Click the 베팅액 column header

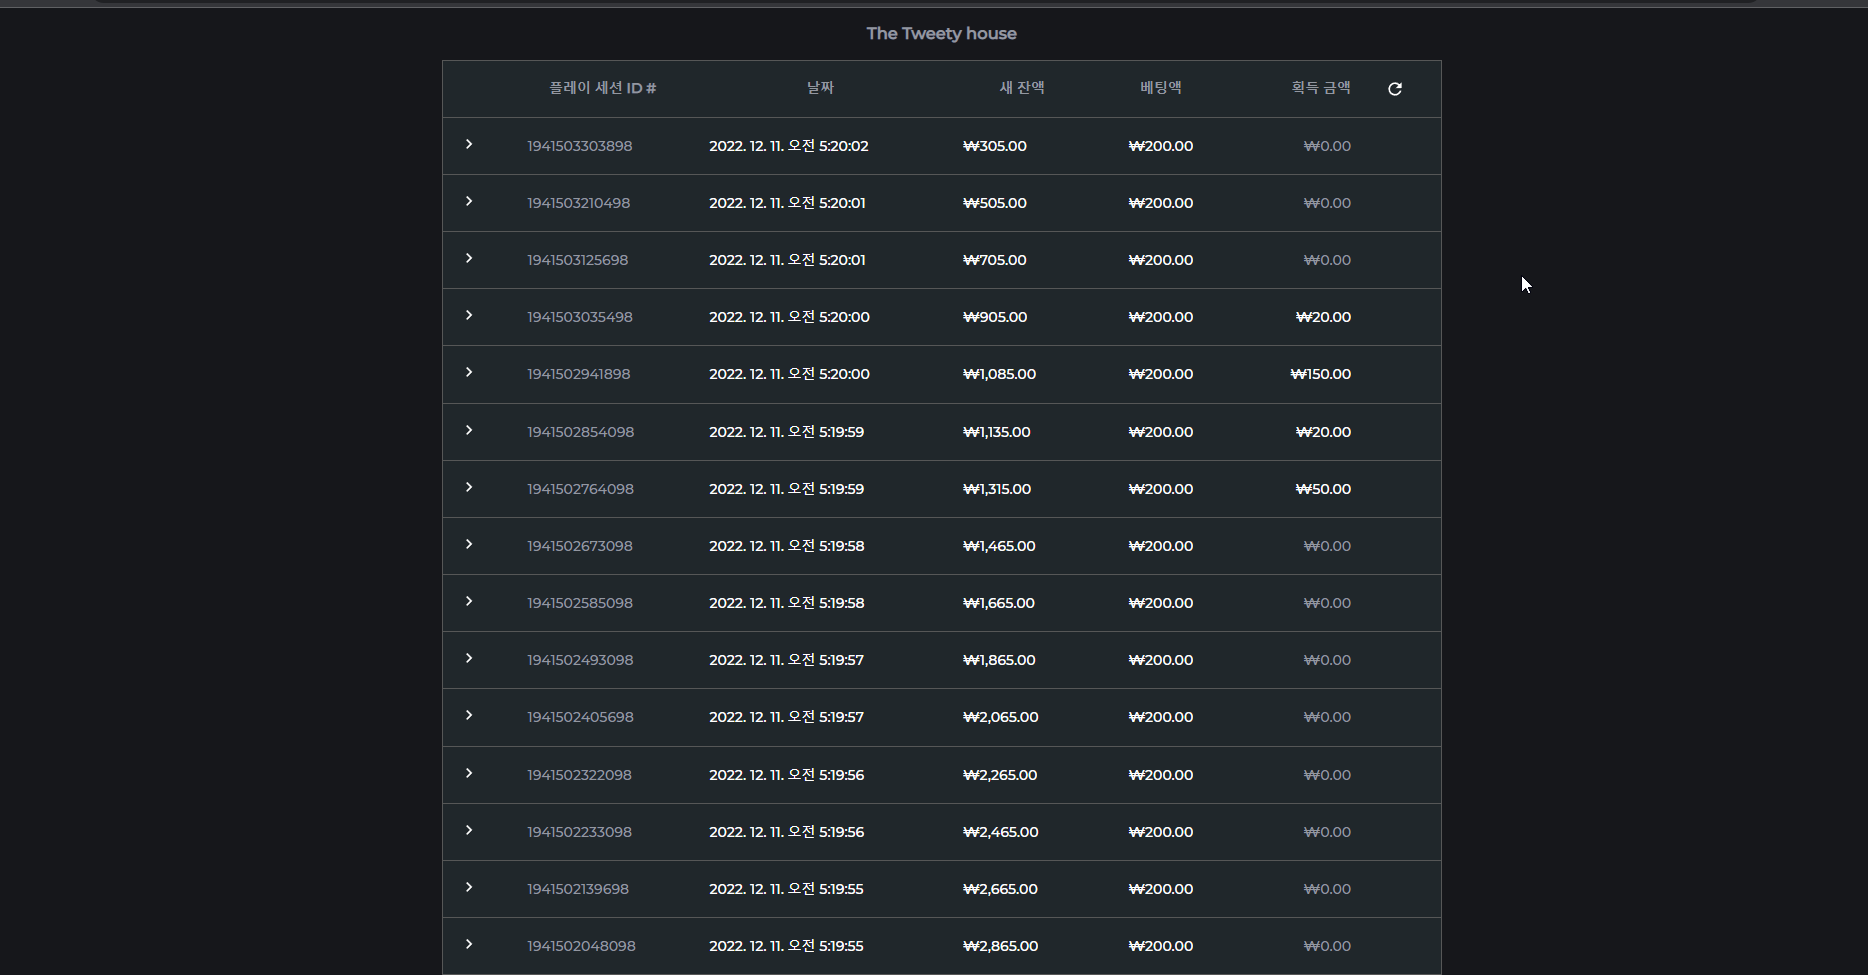(1161, 88)
